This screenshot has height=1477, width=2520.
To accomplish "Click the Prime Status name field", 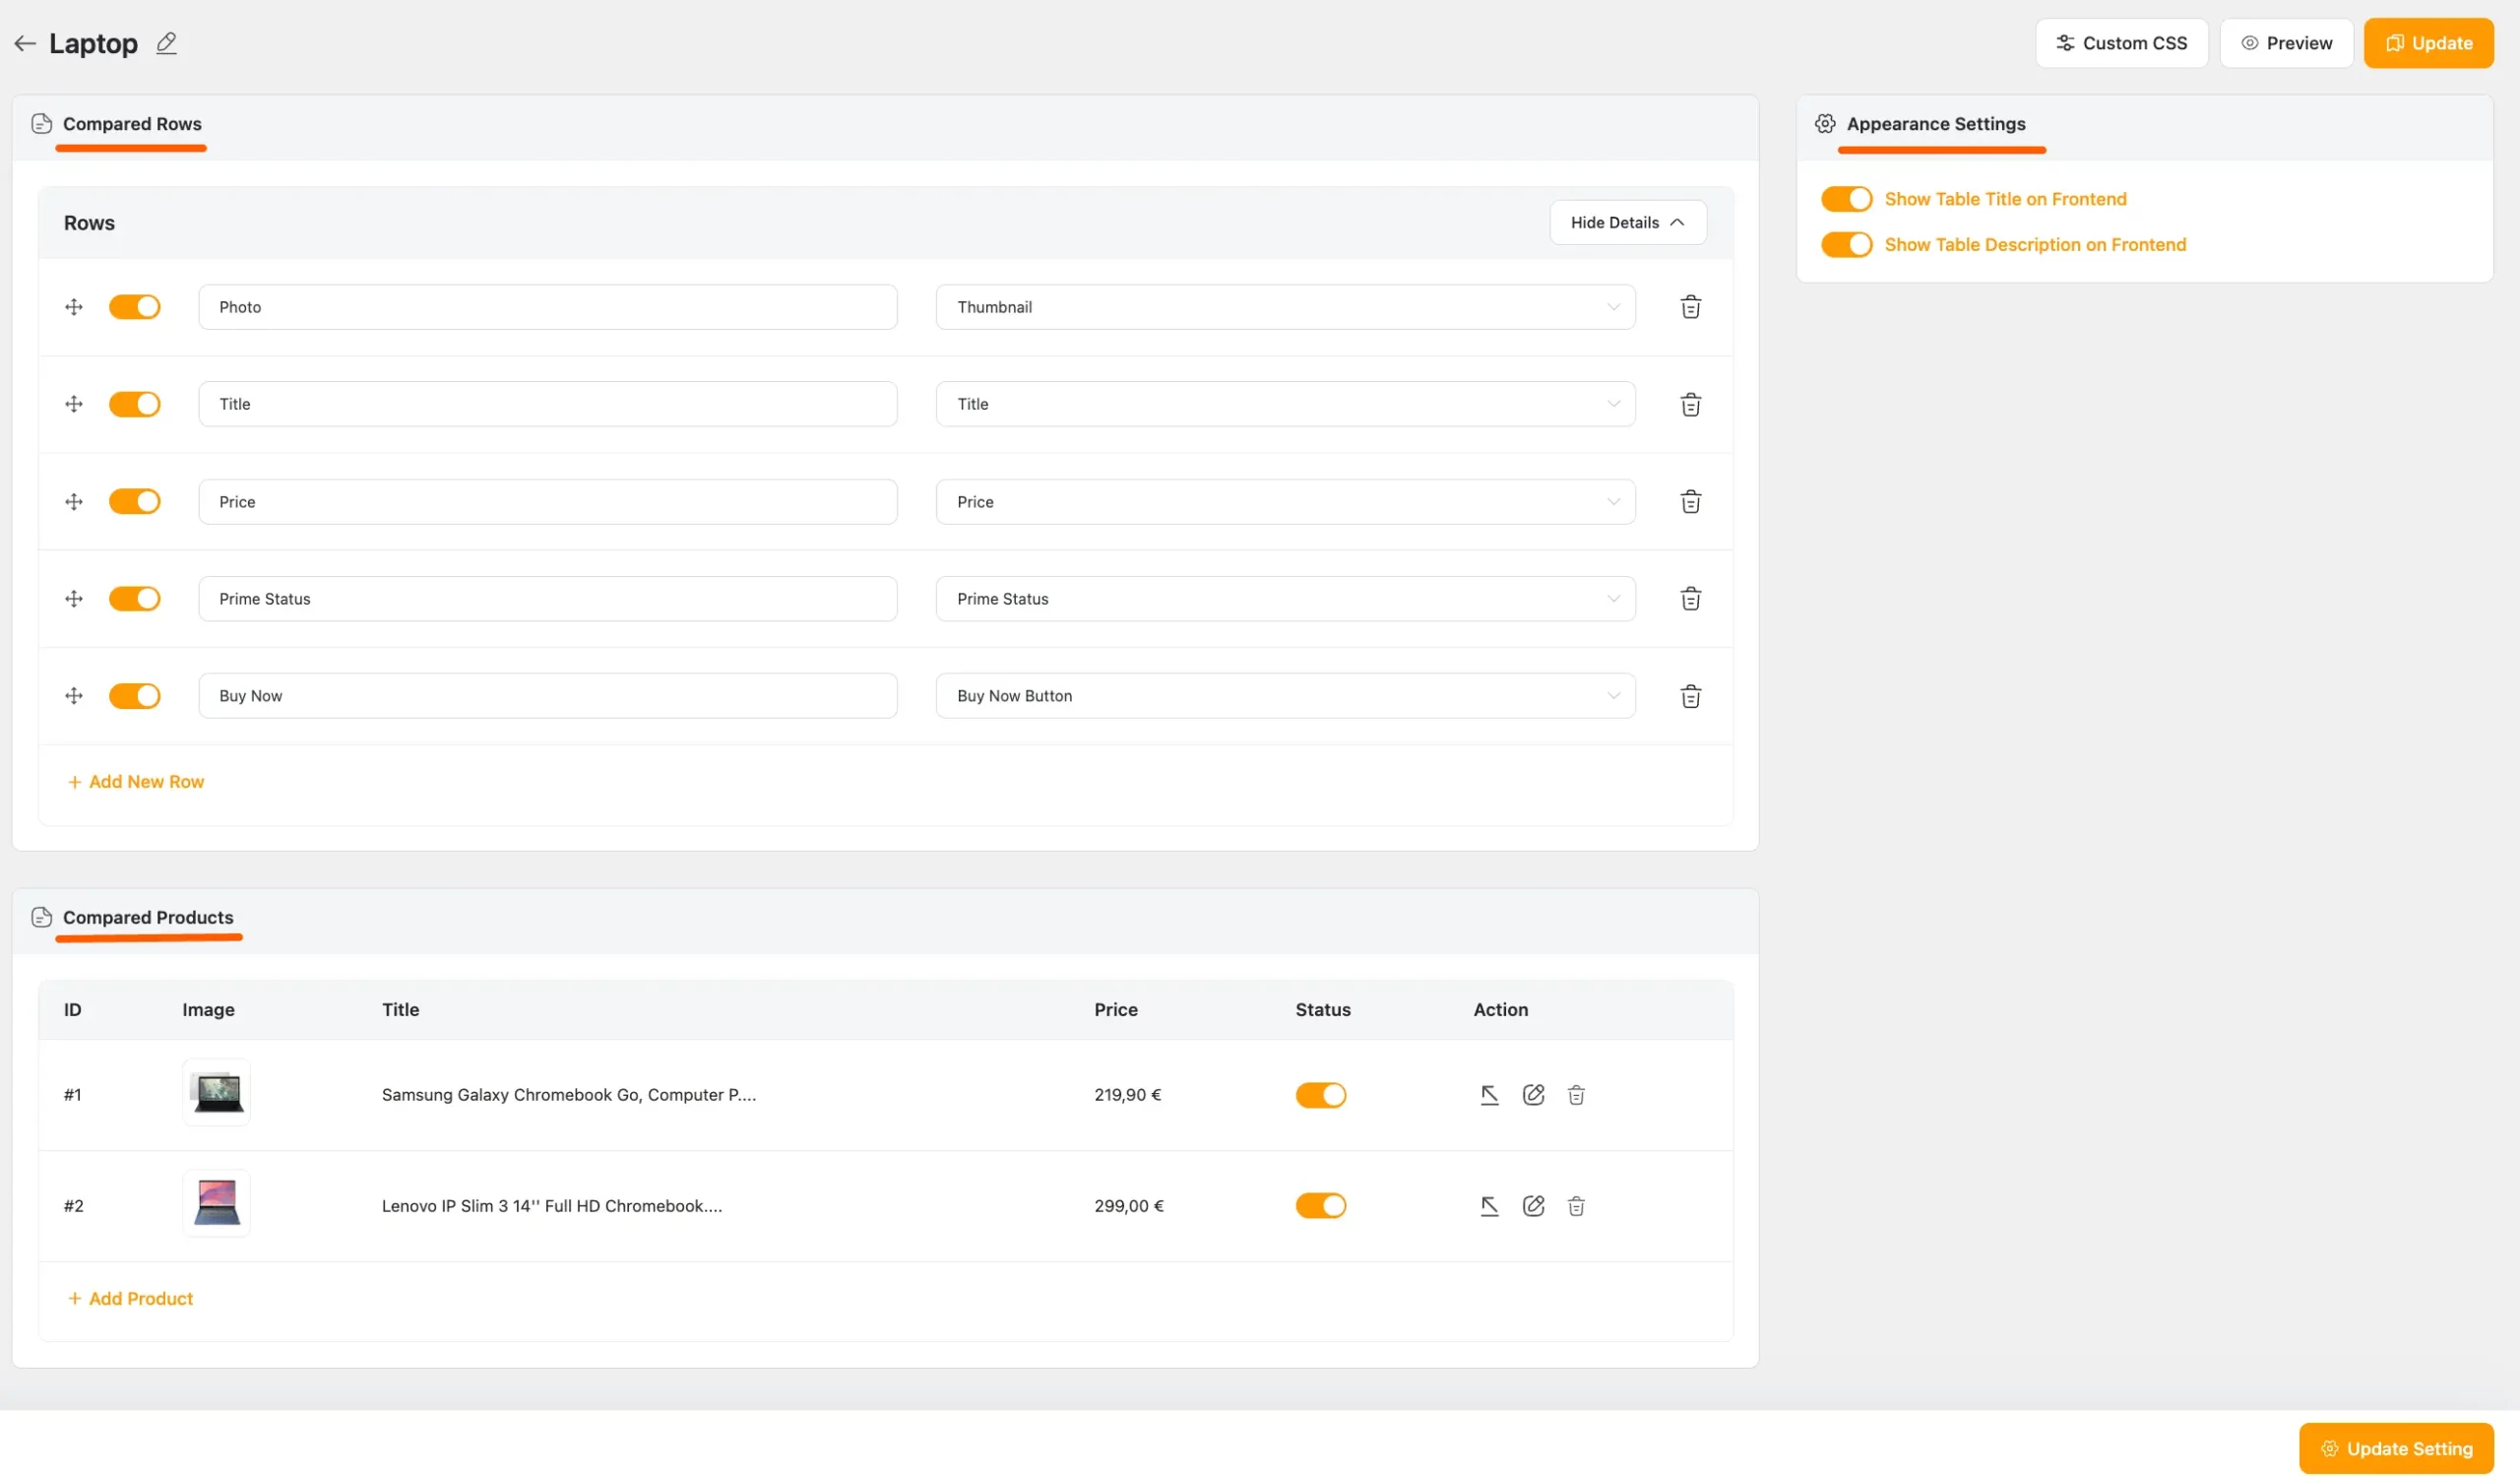I will (x=547, y=599).
